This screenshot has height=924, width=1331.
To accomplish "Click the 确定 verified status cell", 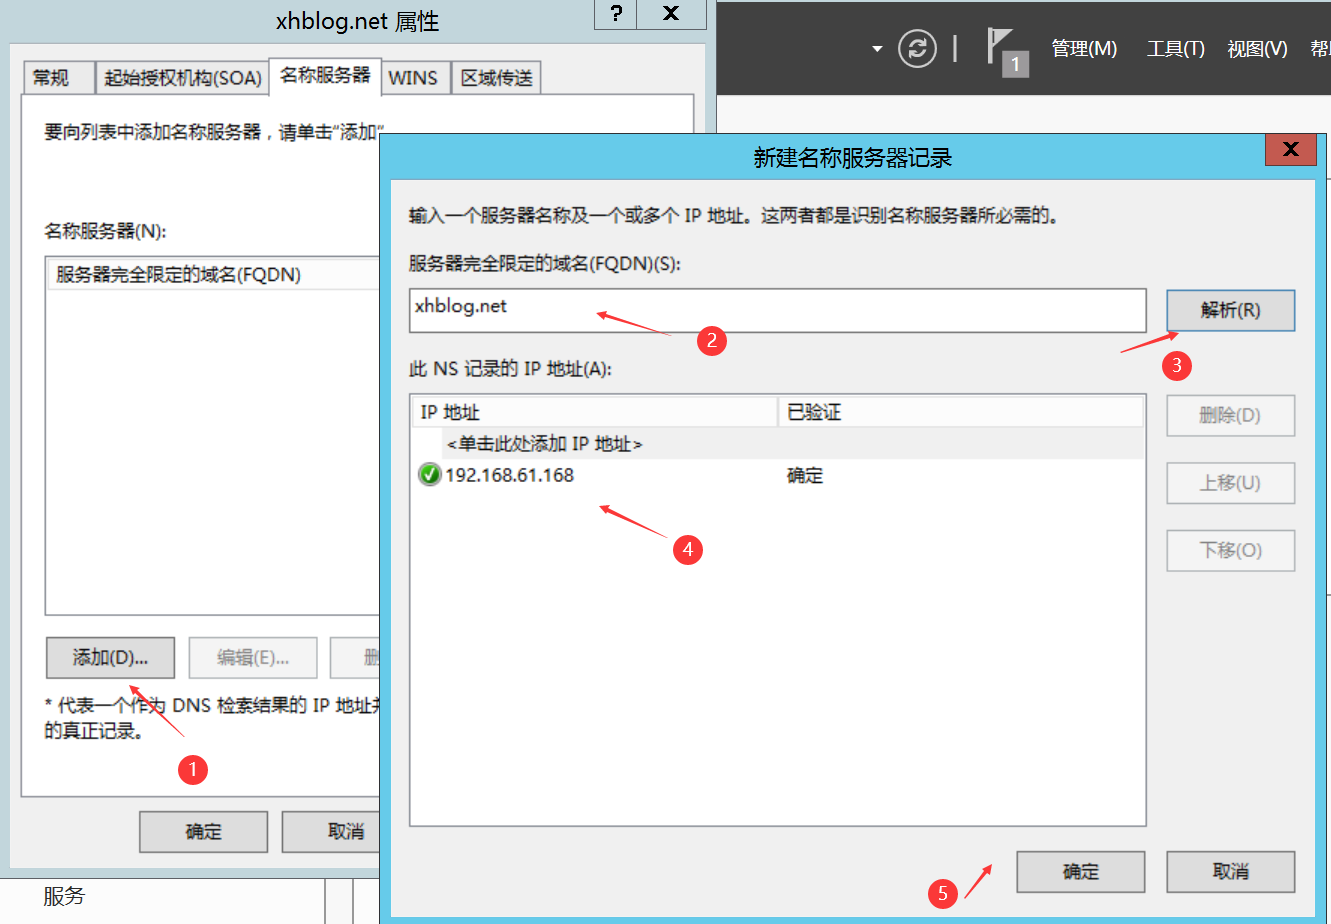I will [805, 476].
